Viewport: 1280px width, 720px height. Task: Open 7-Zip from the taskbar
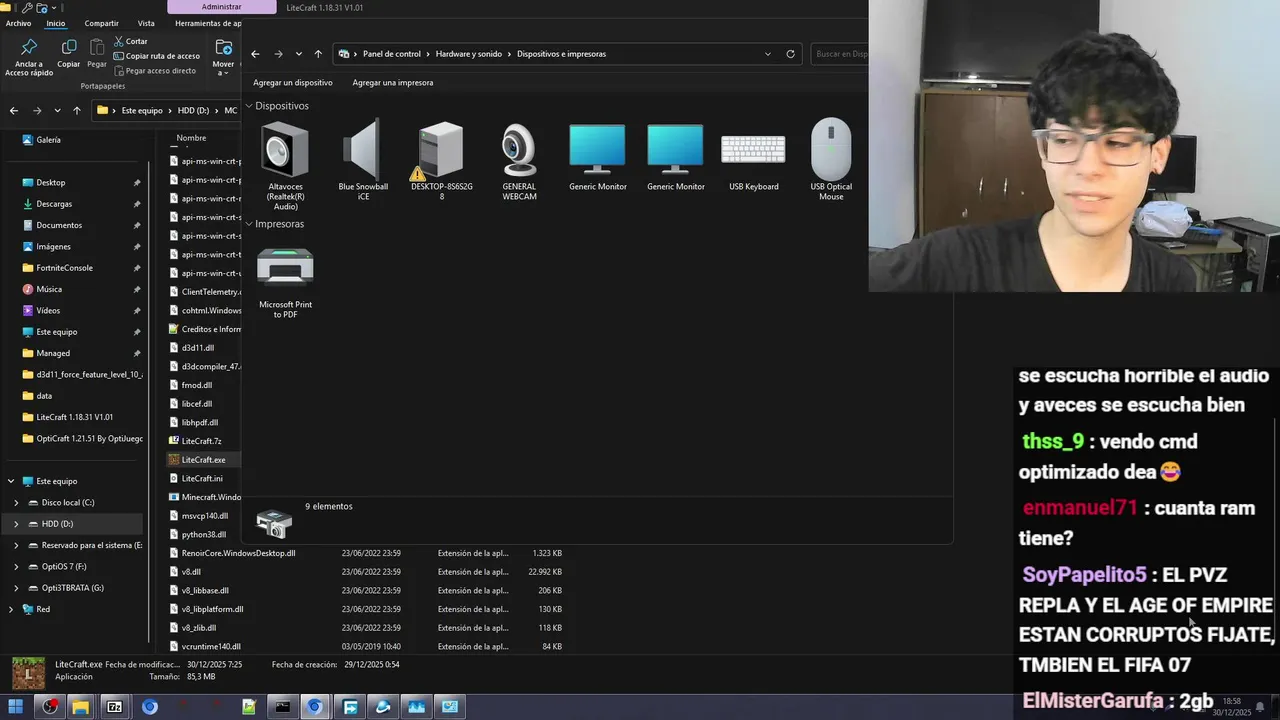tap(114, 707)
